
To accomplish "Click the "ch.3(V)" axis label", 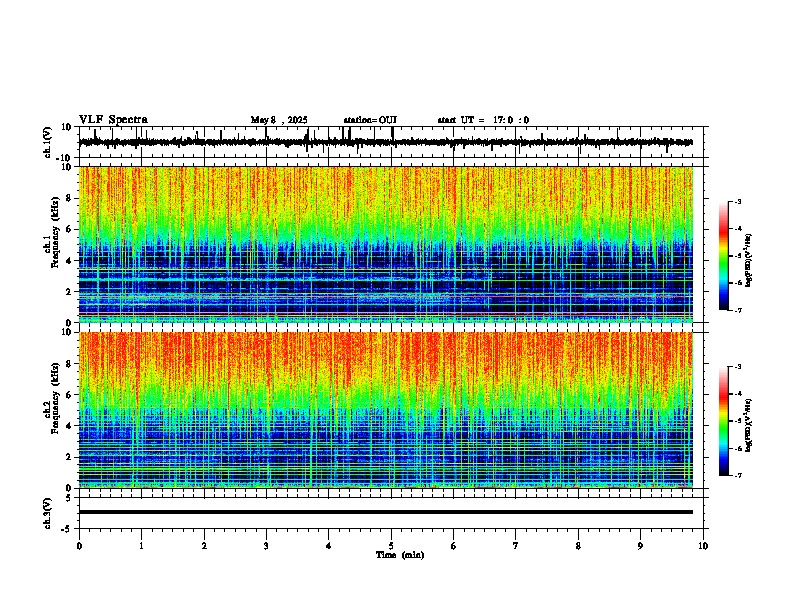I will coord(48,513).
